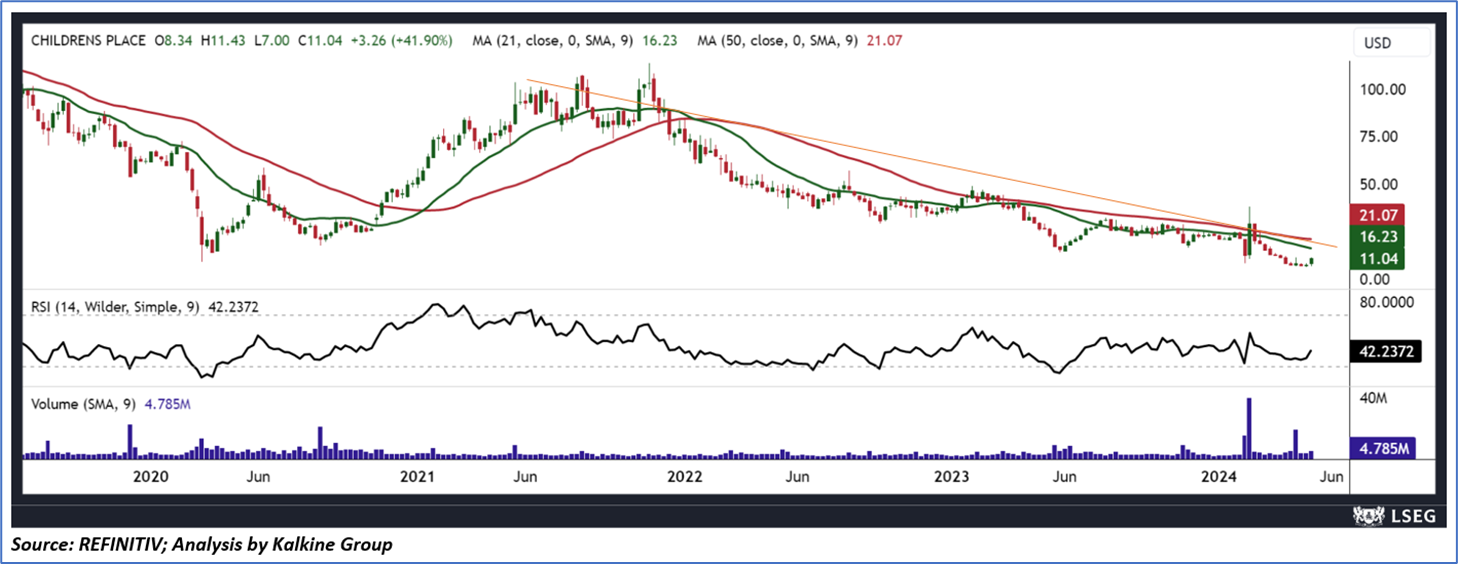Click the C11.04 close value
This screenshot has height=564, width=1458.
click(321, 41)
